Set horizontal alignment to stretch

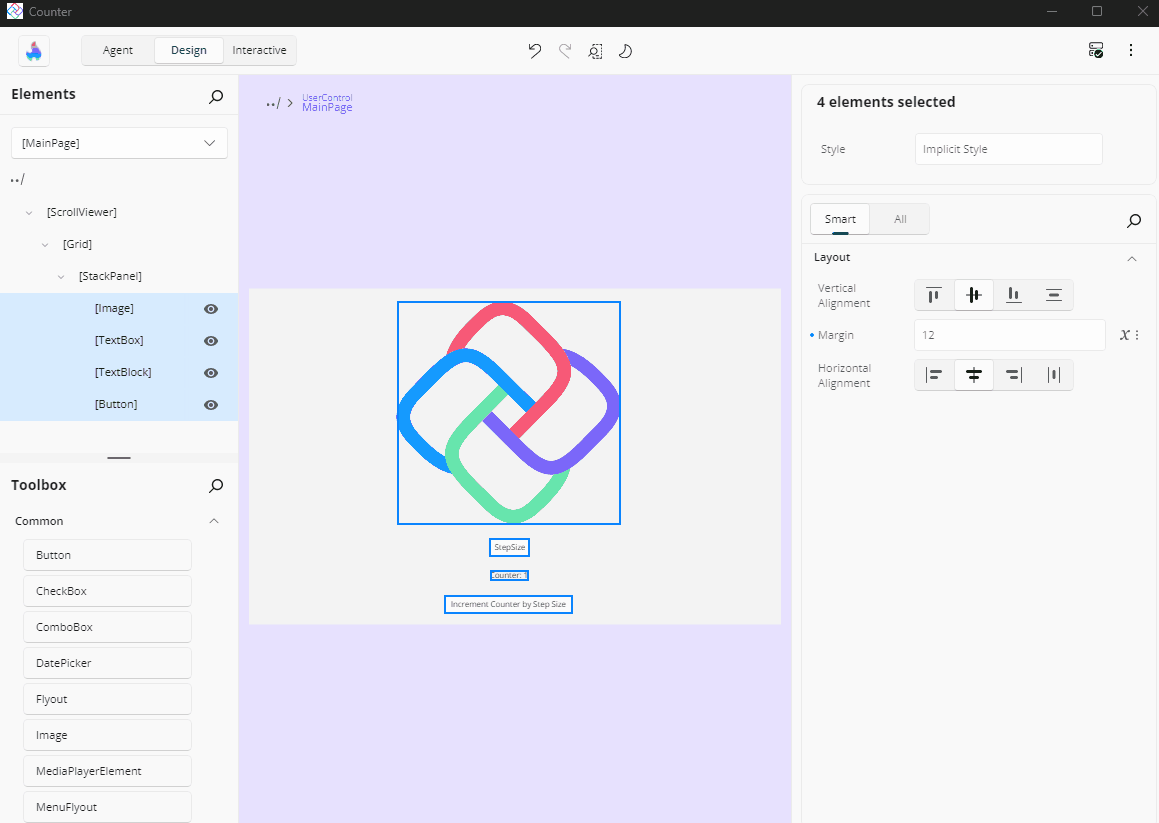[1053, 375]
